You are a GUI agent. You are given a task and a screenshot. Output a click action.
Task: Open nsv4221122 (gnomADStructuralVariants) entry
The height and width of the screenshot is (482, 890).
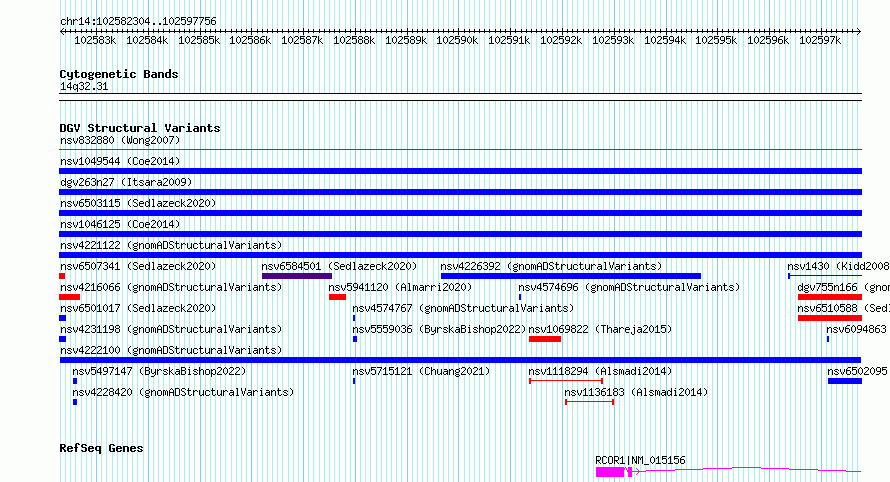tap(171, 245)
